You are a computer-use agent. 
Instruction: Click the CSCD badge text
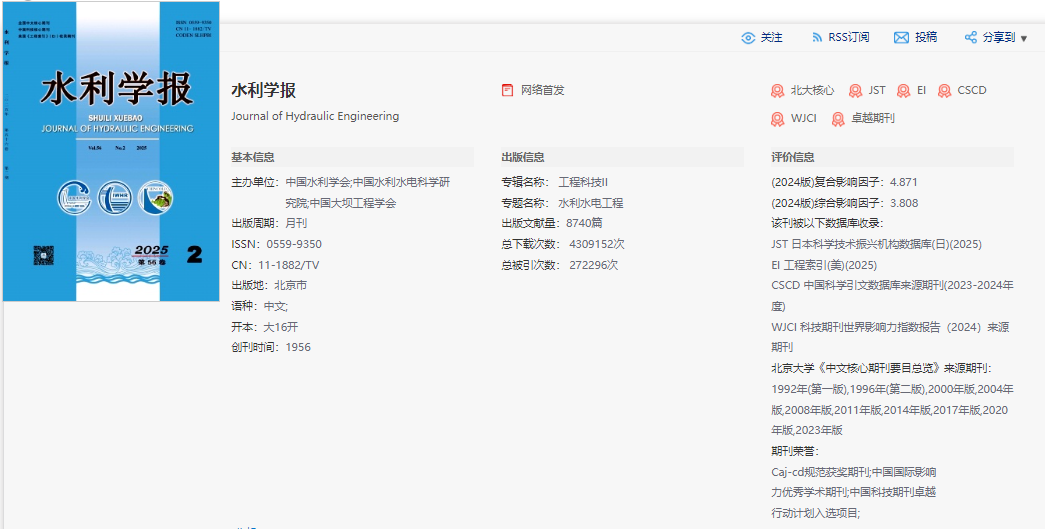tap(972, 90)
